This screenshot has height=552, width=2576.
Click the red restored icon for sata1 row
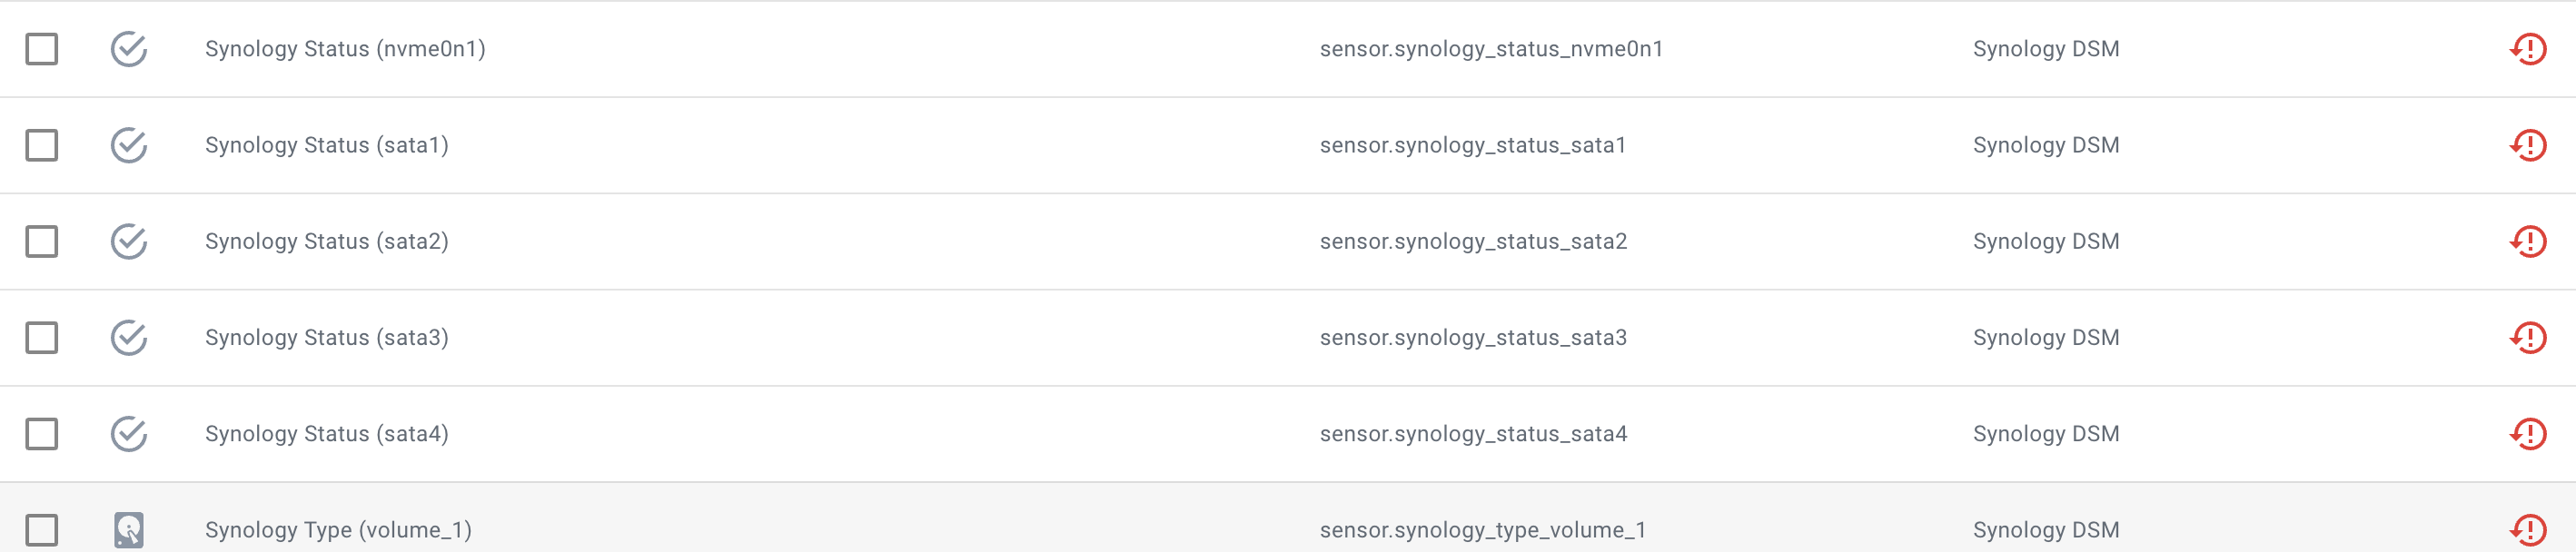2528,145
